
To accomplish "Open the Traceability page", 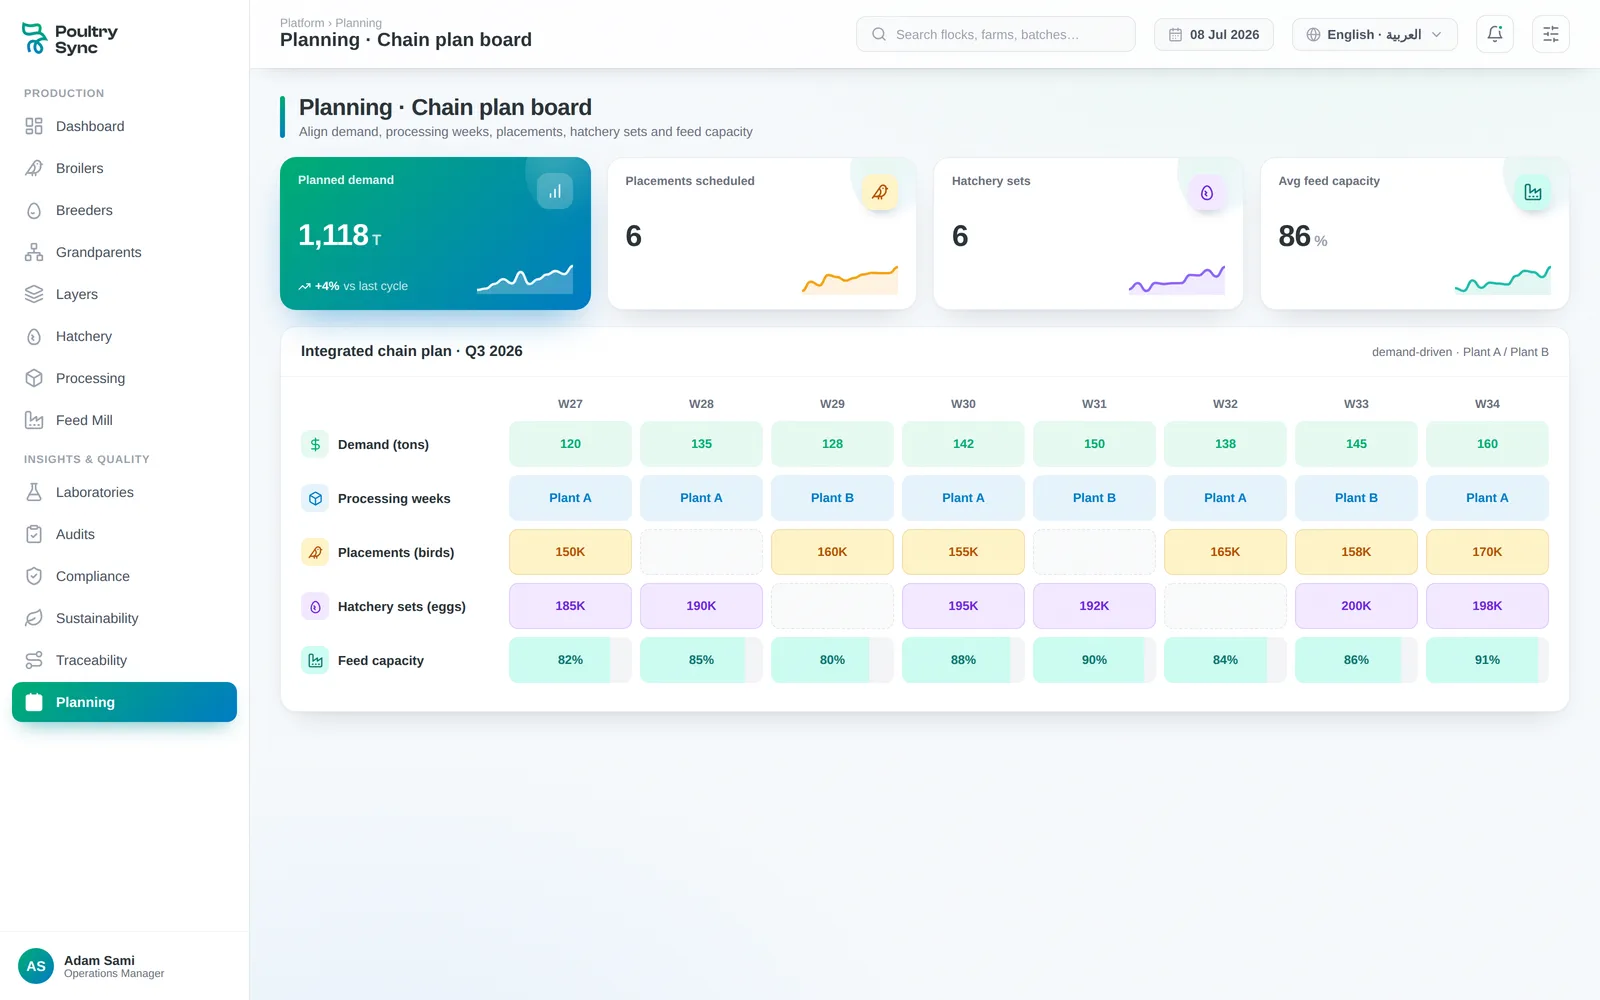I will pos(124,660).
